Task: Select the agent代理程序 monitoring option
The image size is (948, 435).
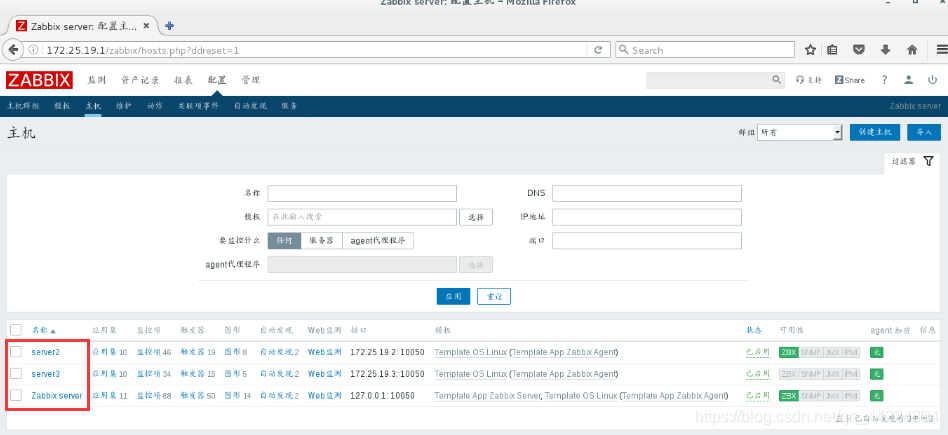Action: pyautogui.click(x=378, y=240)
